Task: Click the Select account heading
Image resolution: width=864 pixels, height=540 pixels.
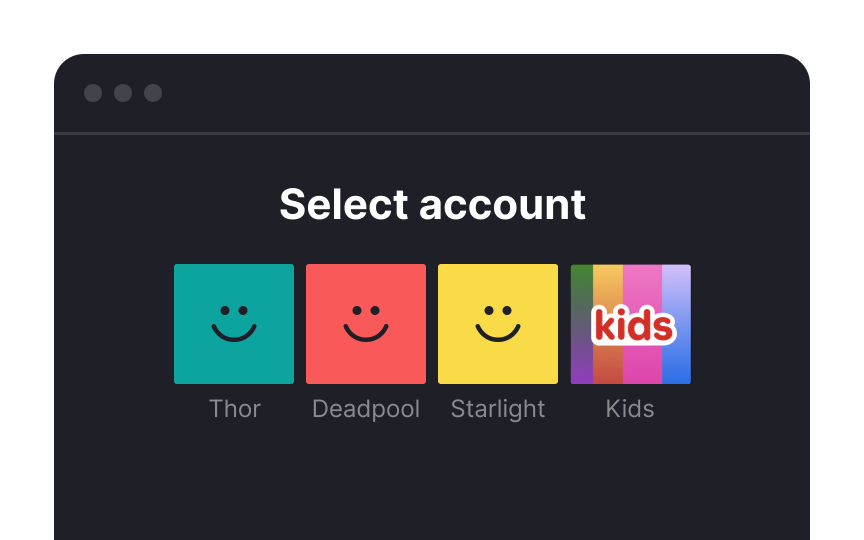Action: [433, 204]
